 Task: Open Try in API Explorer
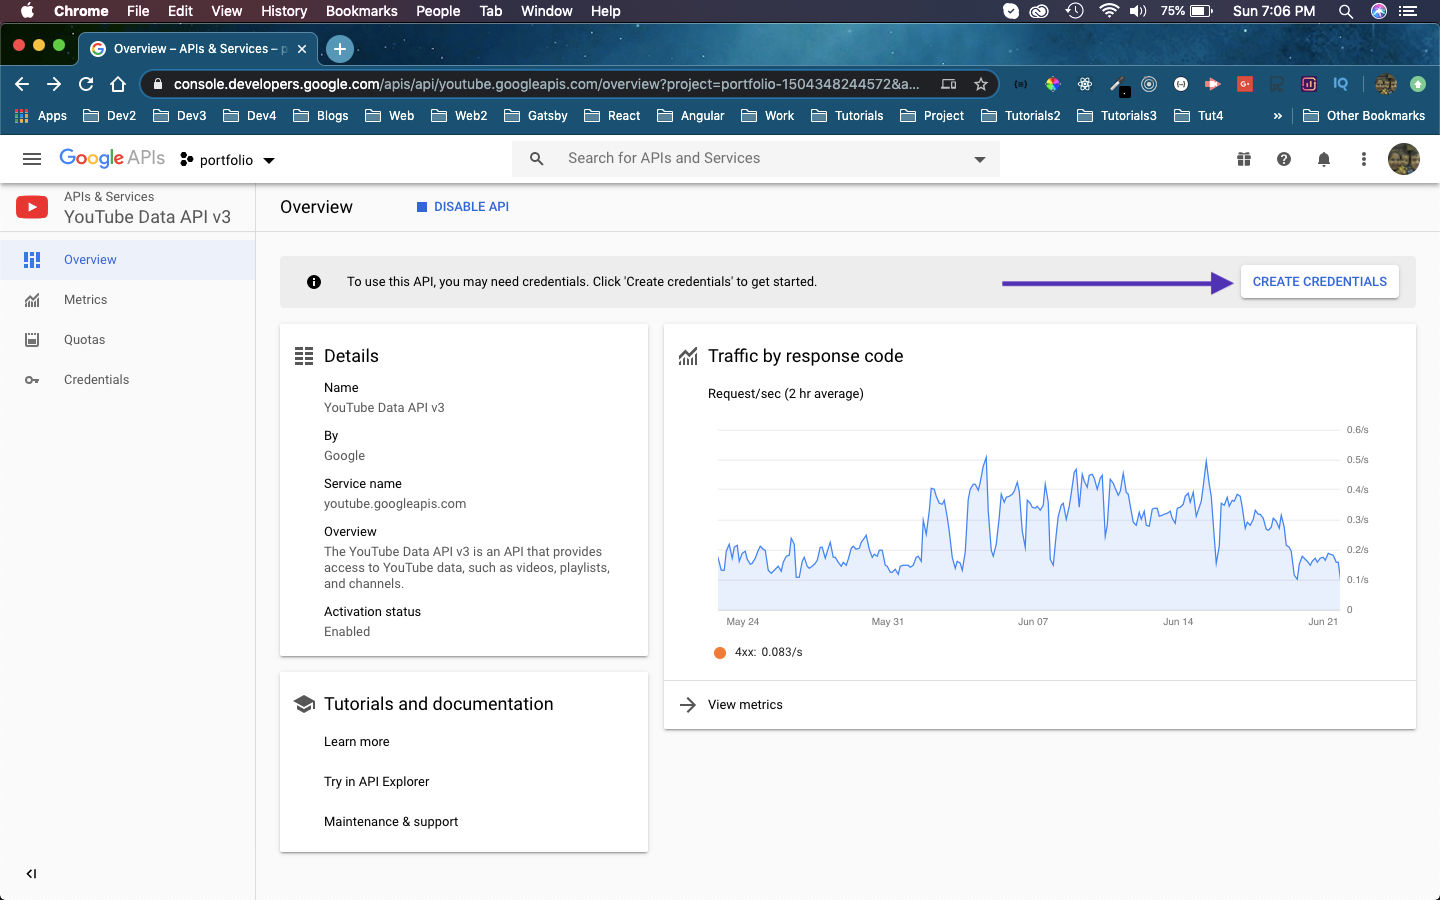376,782
